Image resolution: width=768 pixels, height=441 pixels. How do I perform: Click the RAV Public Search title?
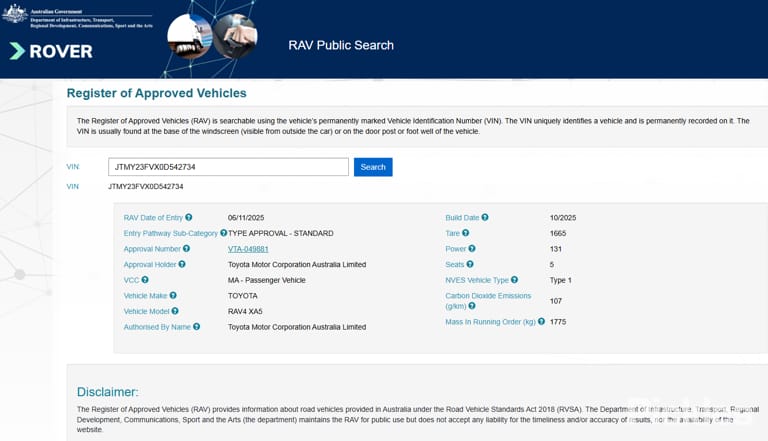[x=341, y=45]
